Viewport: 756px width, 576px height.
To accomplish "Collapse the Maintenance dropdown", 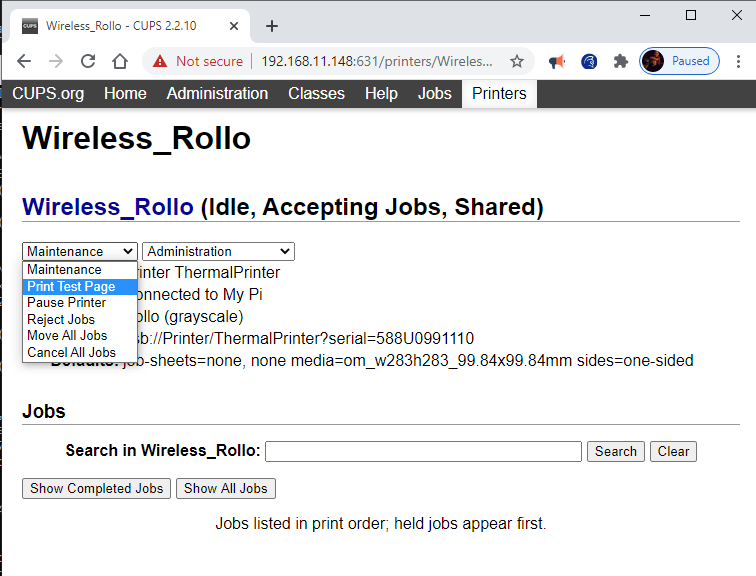I will click(80, 252).
